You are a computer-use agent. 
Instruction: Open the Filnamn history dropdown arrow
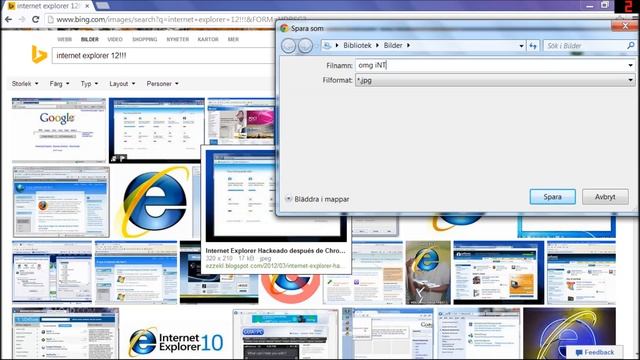click(x=631, y=65)
